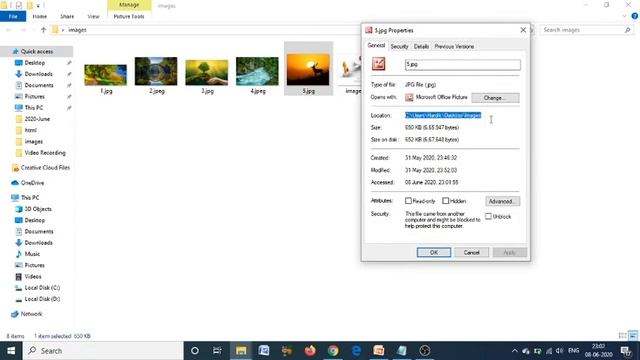The height and width of the screenshot is (360, 640).
Task: Click the file name field containing 5.jpg
Action: (x=462, y=64)
